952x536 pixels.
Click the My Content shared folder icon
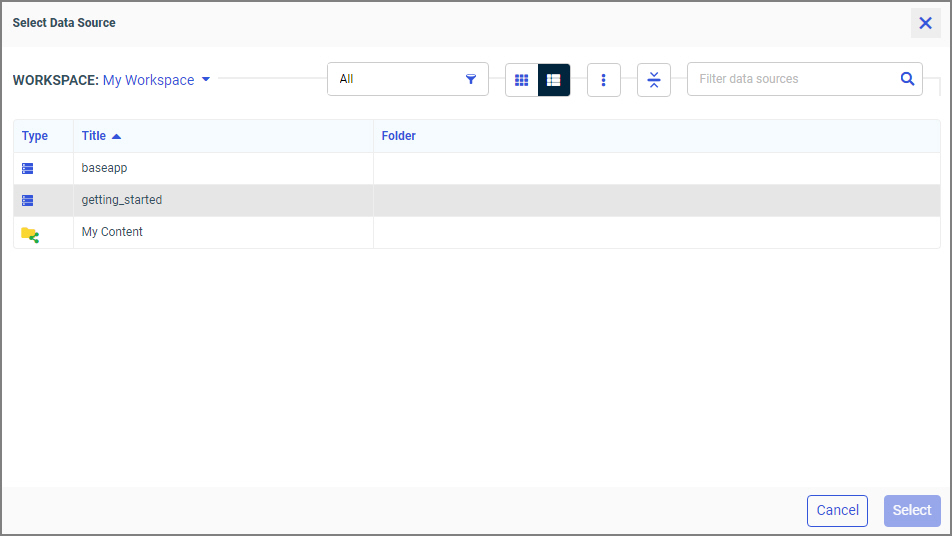click(x=30, y=235)
